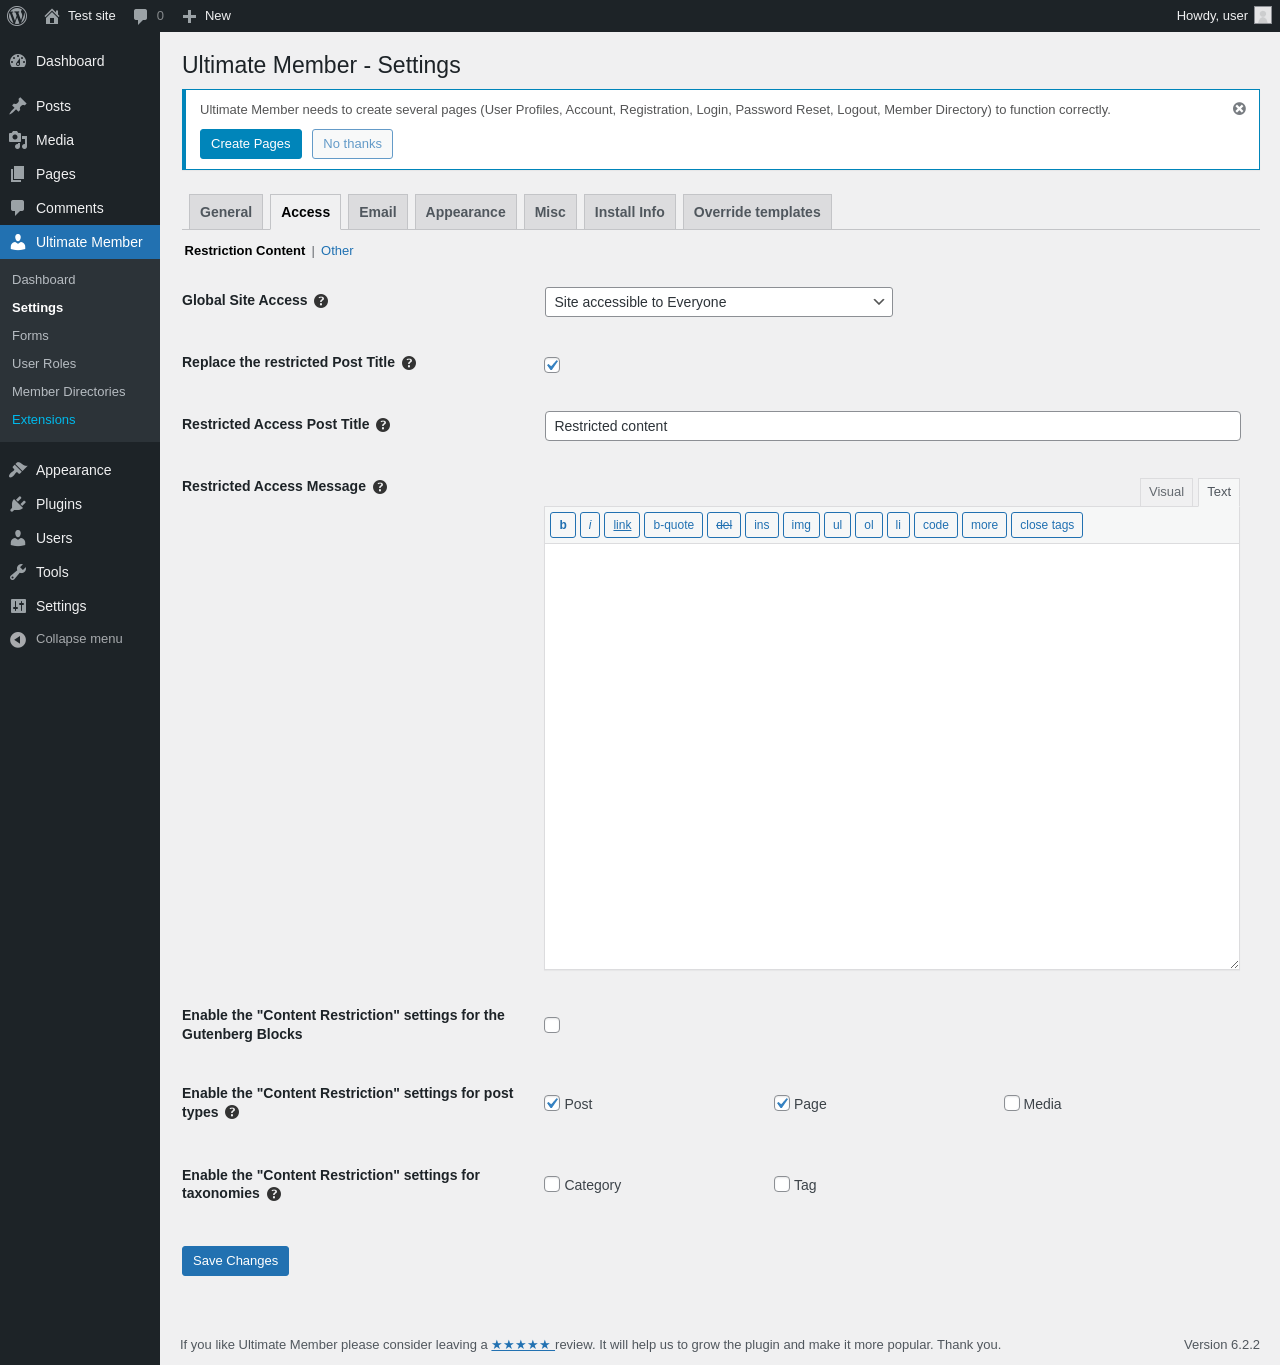Open User Roles in submenu

(44, 364)
